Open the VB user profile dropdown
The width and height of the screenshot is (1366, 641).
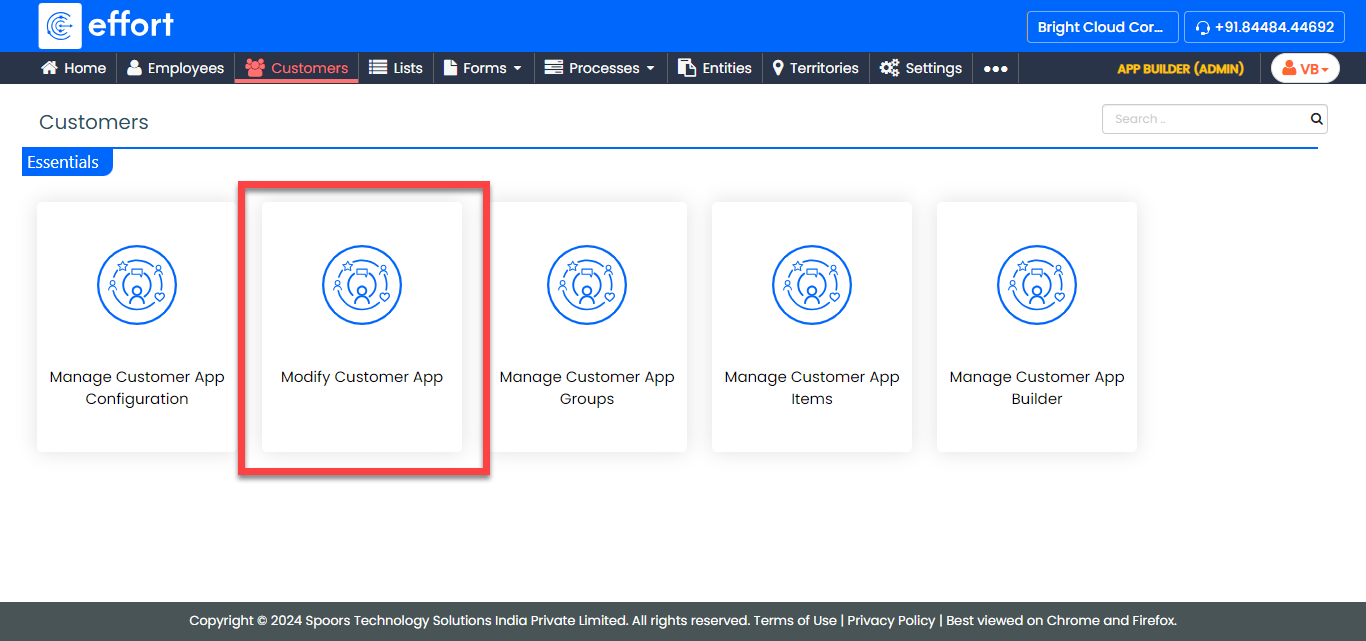tap(1305, 68)
